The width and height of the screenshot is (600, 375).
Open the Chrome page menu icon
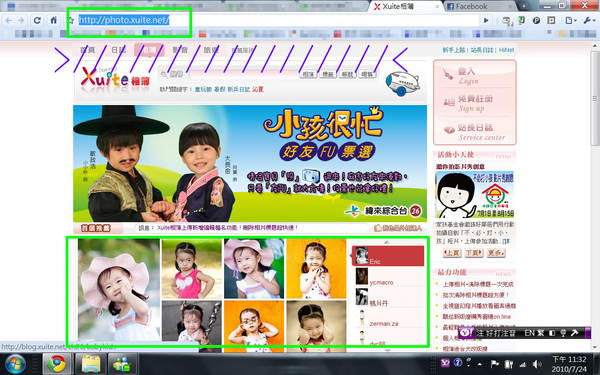click(571, 20)
